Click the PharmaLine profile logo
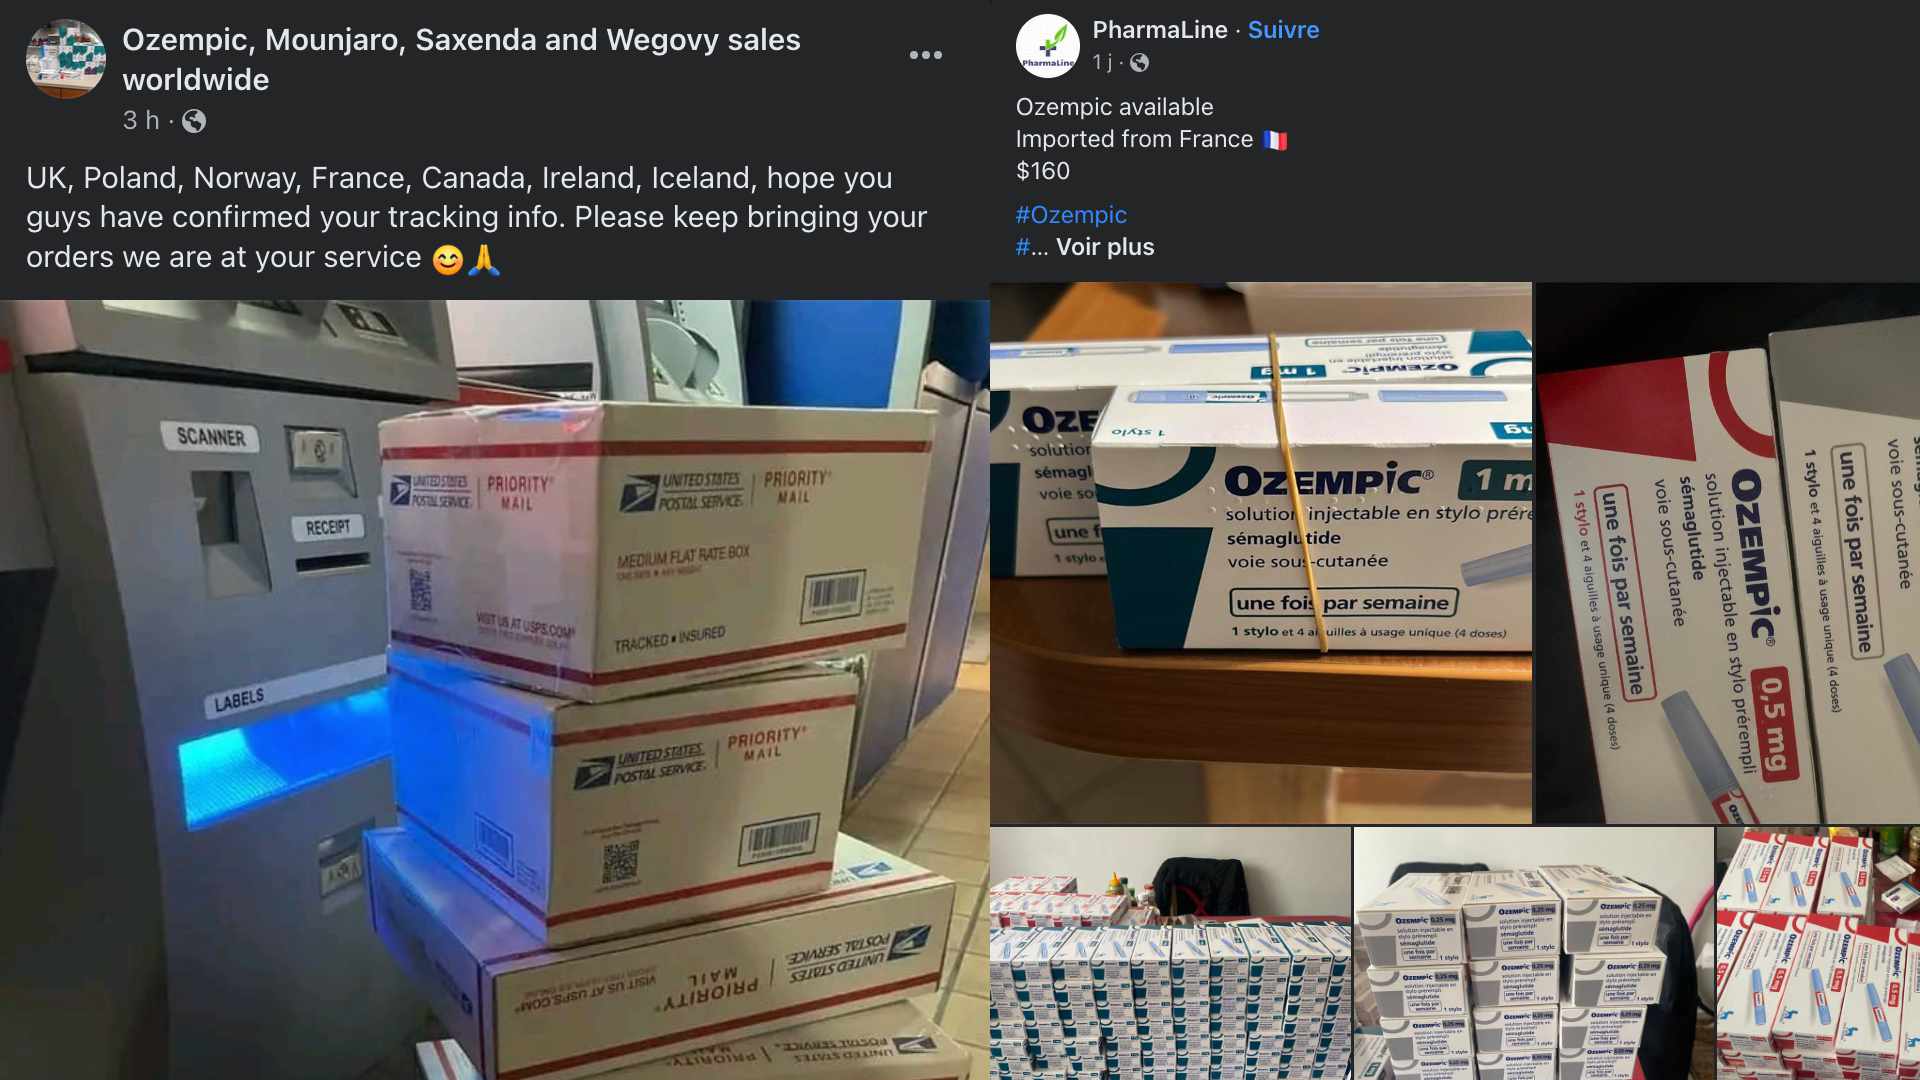The width and height of the screenshot is (1920, 1080). point(1047,46)
